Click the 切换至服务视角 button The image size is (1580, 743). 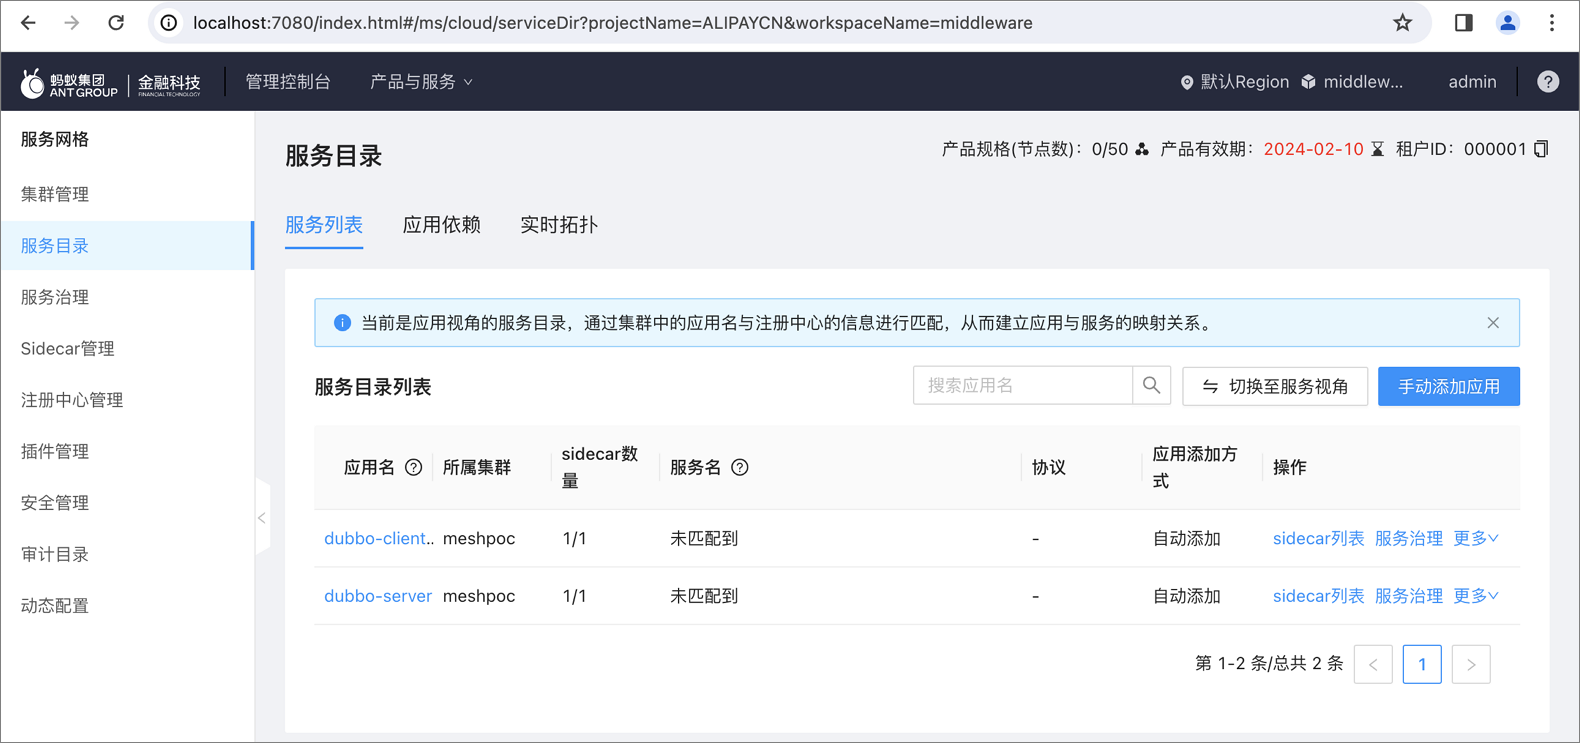click(1275, 386)
